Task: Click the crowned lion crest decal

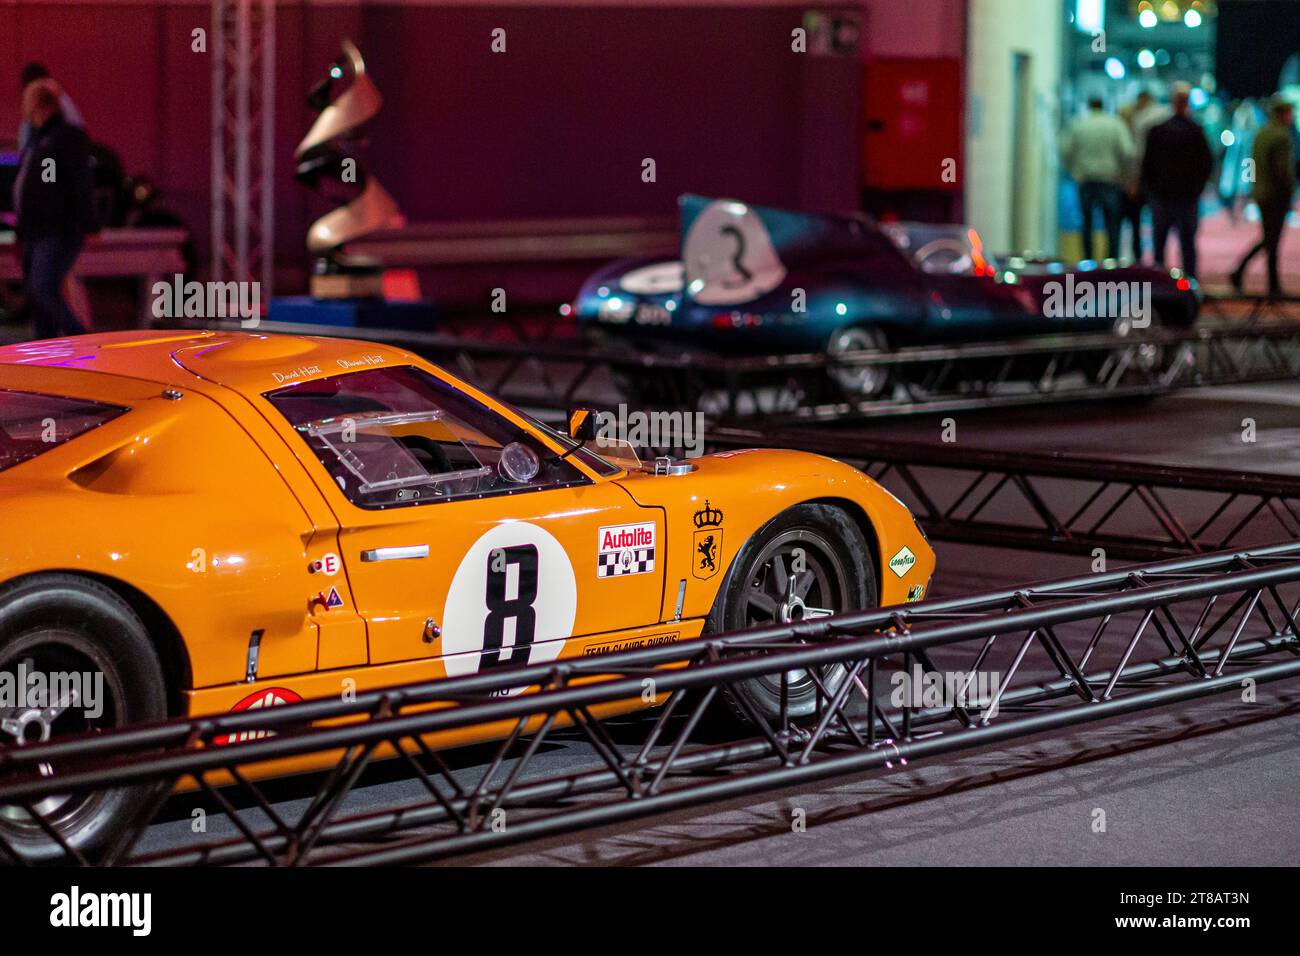Action: tap(708, 540)
